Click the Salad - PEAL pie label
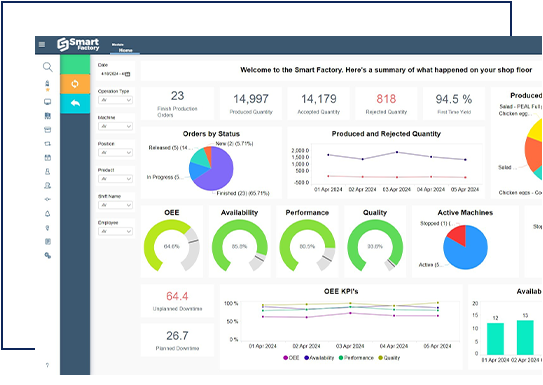The image size is (543, 385). click(x=521, y=107)
